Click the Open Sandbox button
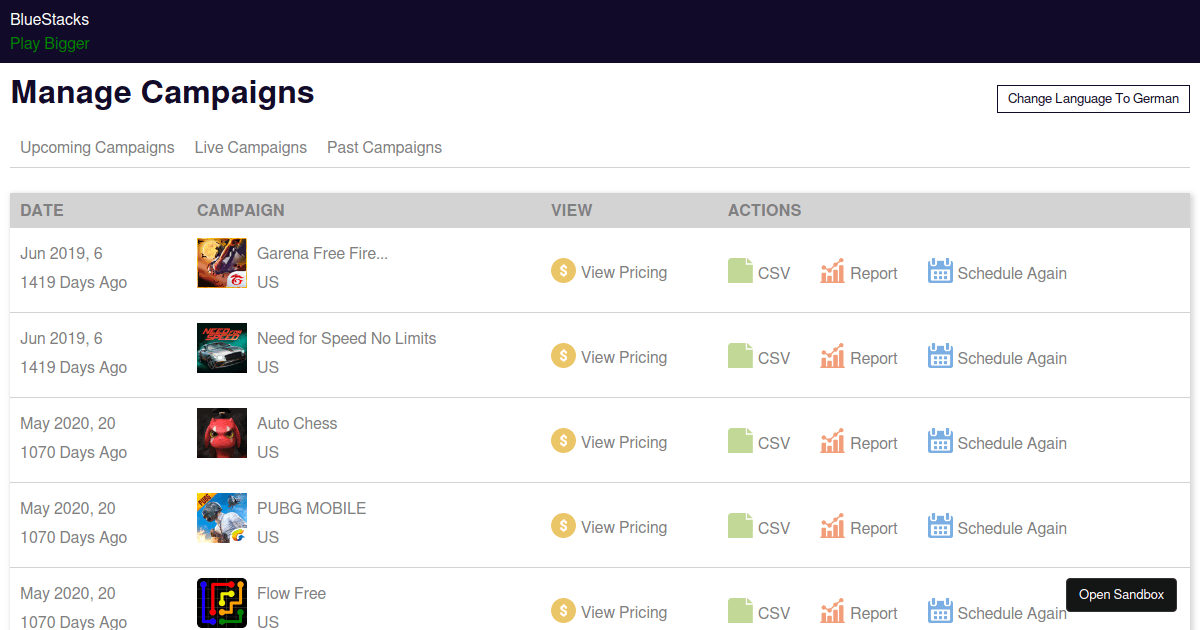This screenshot has width=1200, height=630. [1121, 594]
